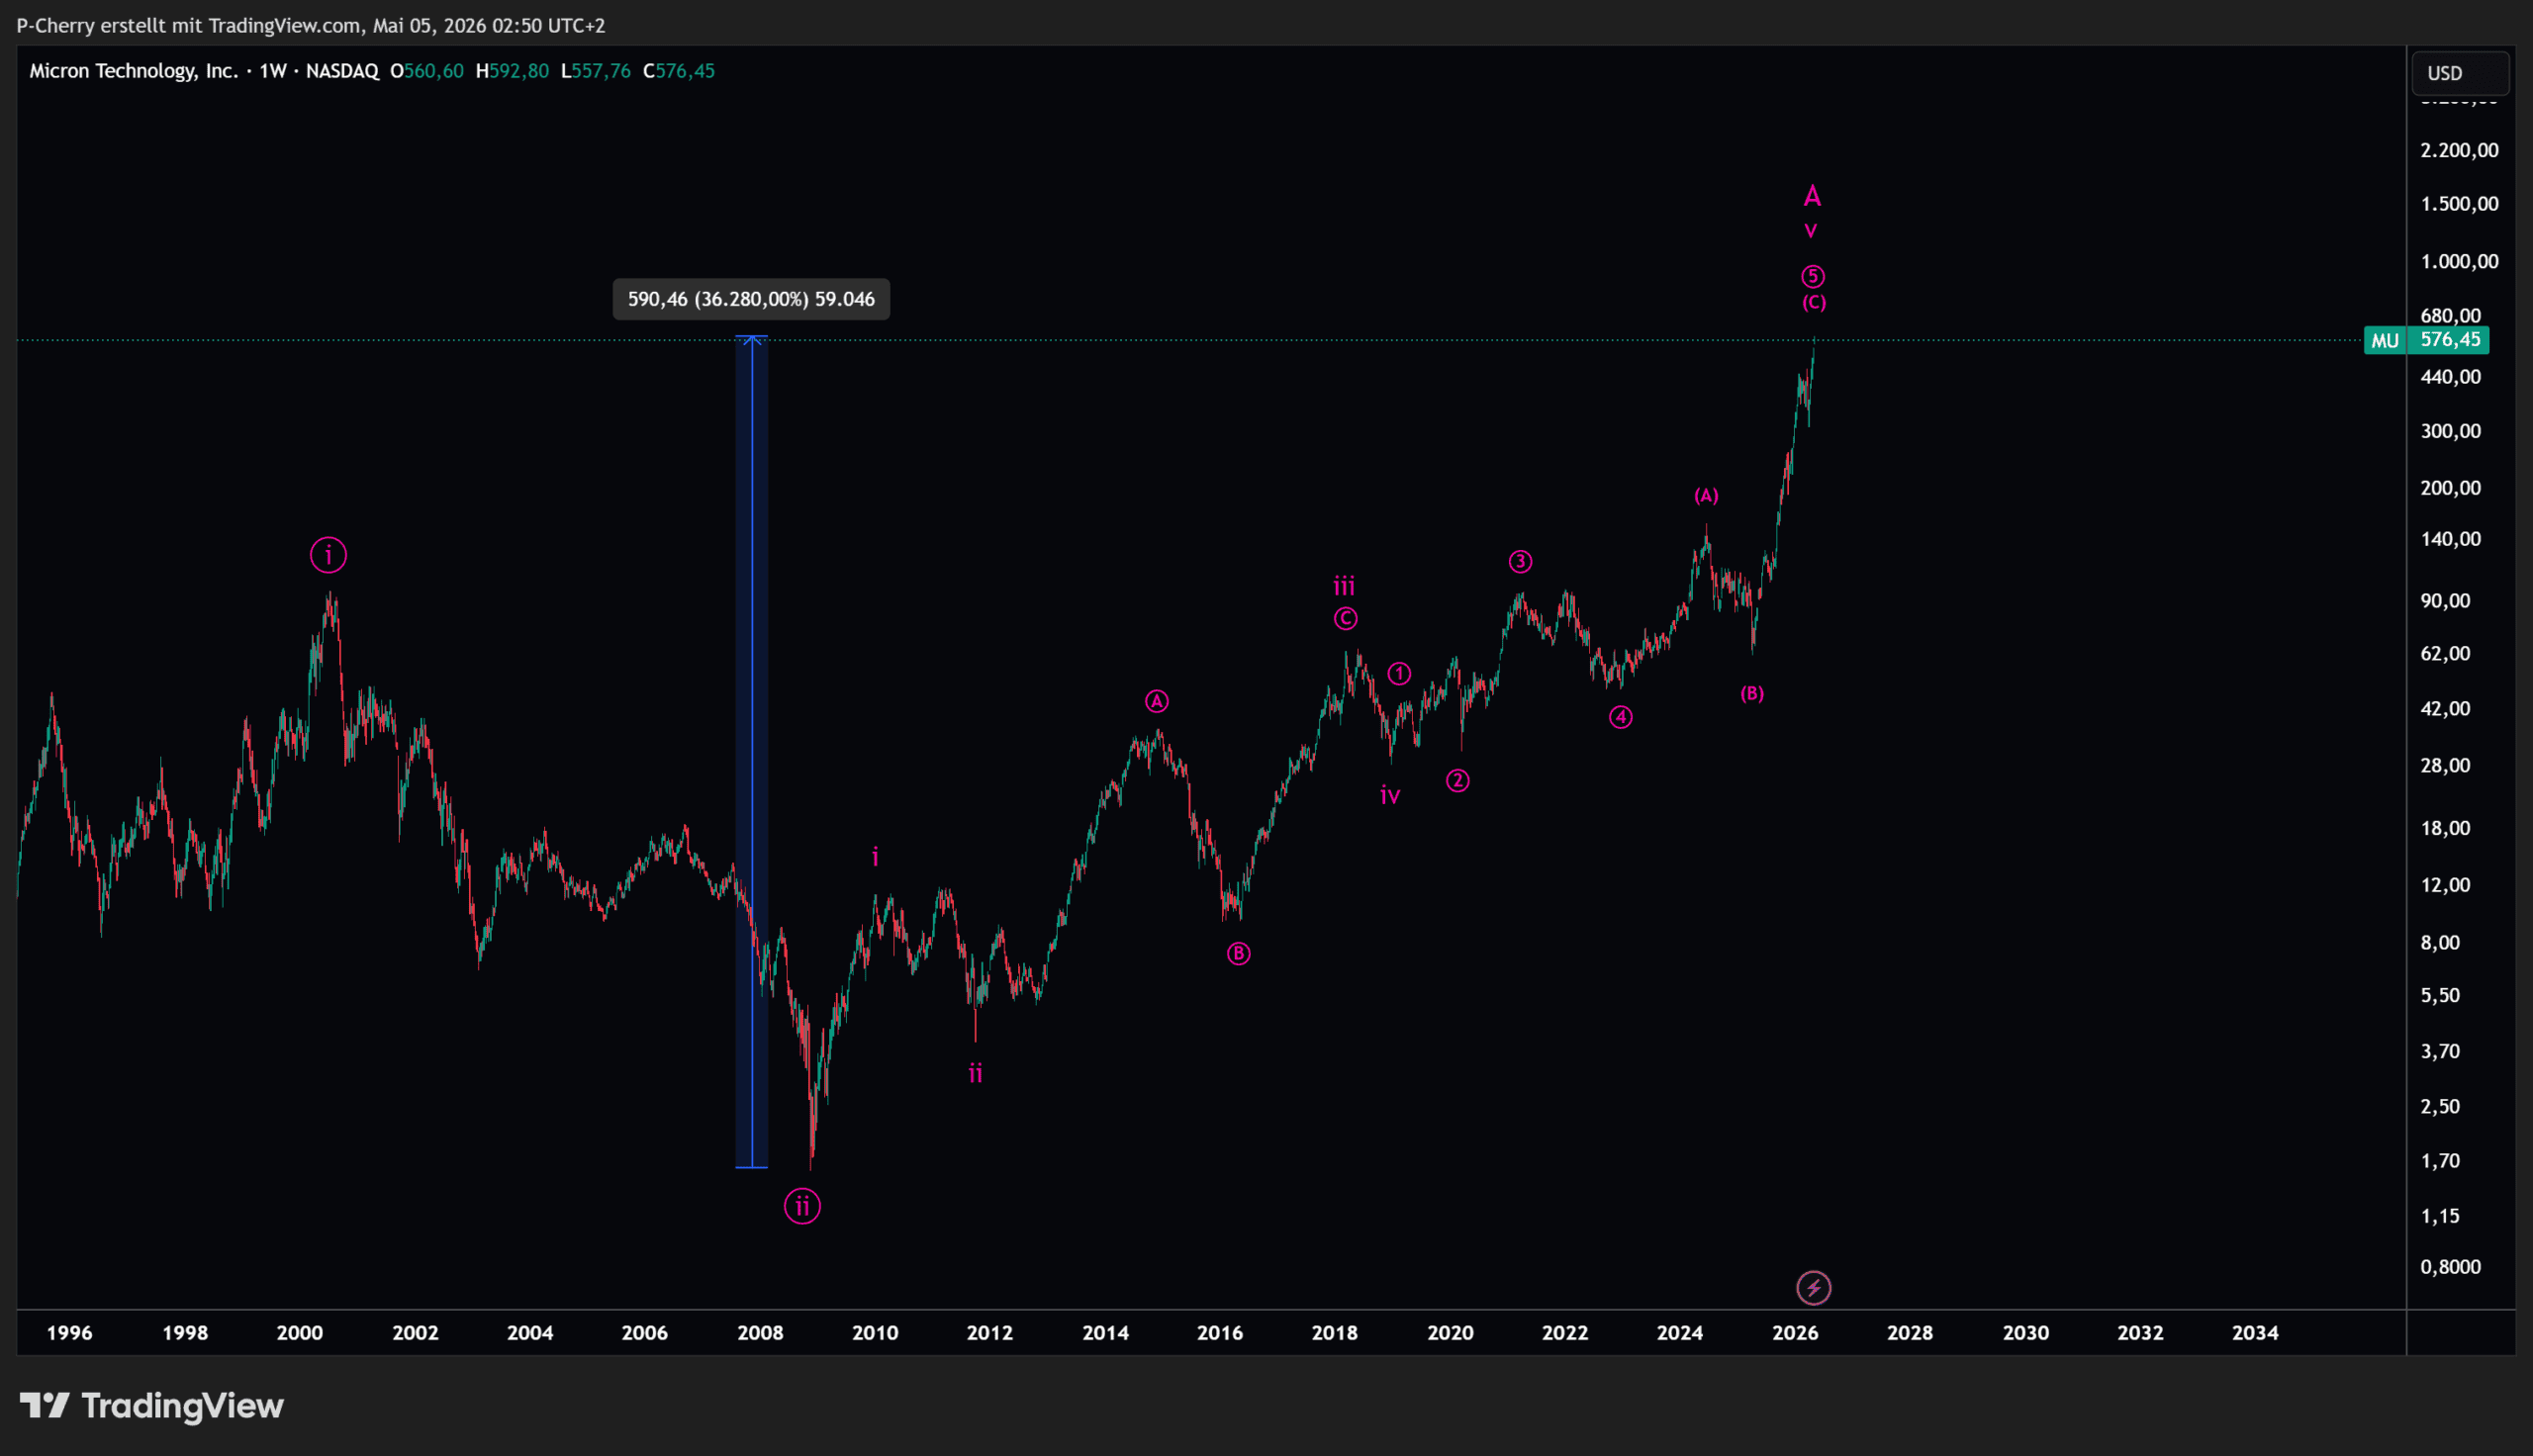The height and width of the screenshot is (1456, 2533).
Task: Click 1.000,00 level on price scale
Action: [2459, 261]
